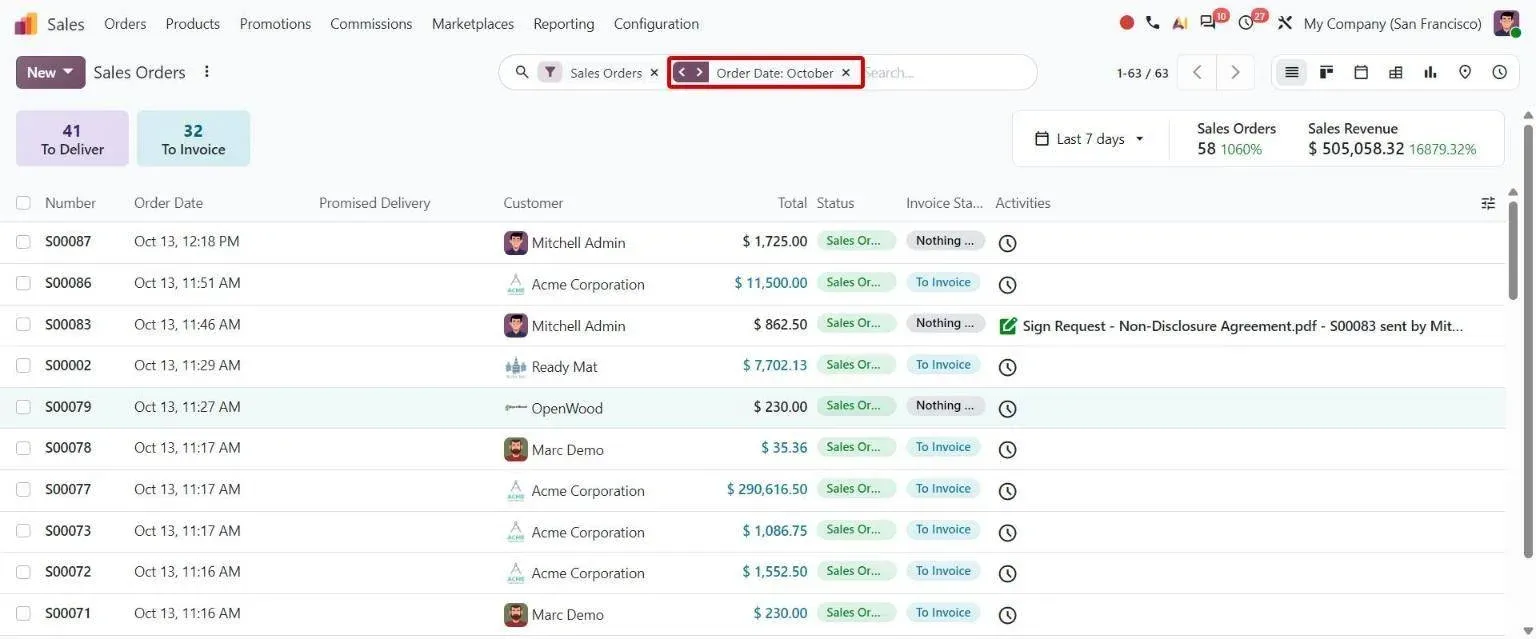Screen dimensions: 1536x639
Task: Open the Sales Orders kebab actions menu
Action: [207, 72]
